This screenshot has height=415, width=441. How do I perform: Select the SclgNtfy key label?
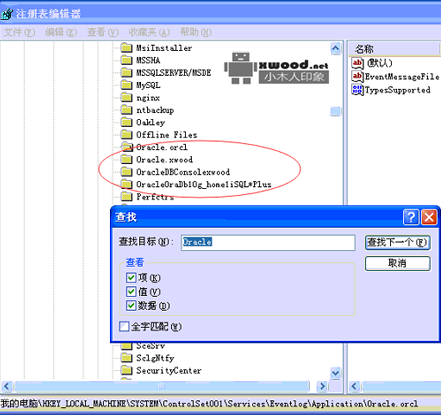[x=155, y=358]
